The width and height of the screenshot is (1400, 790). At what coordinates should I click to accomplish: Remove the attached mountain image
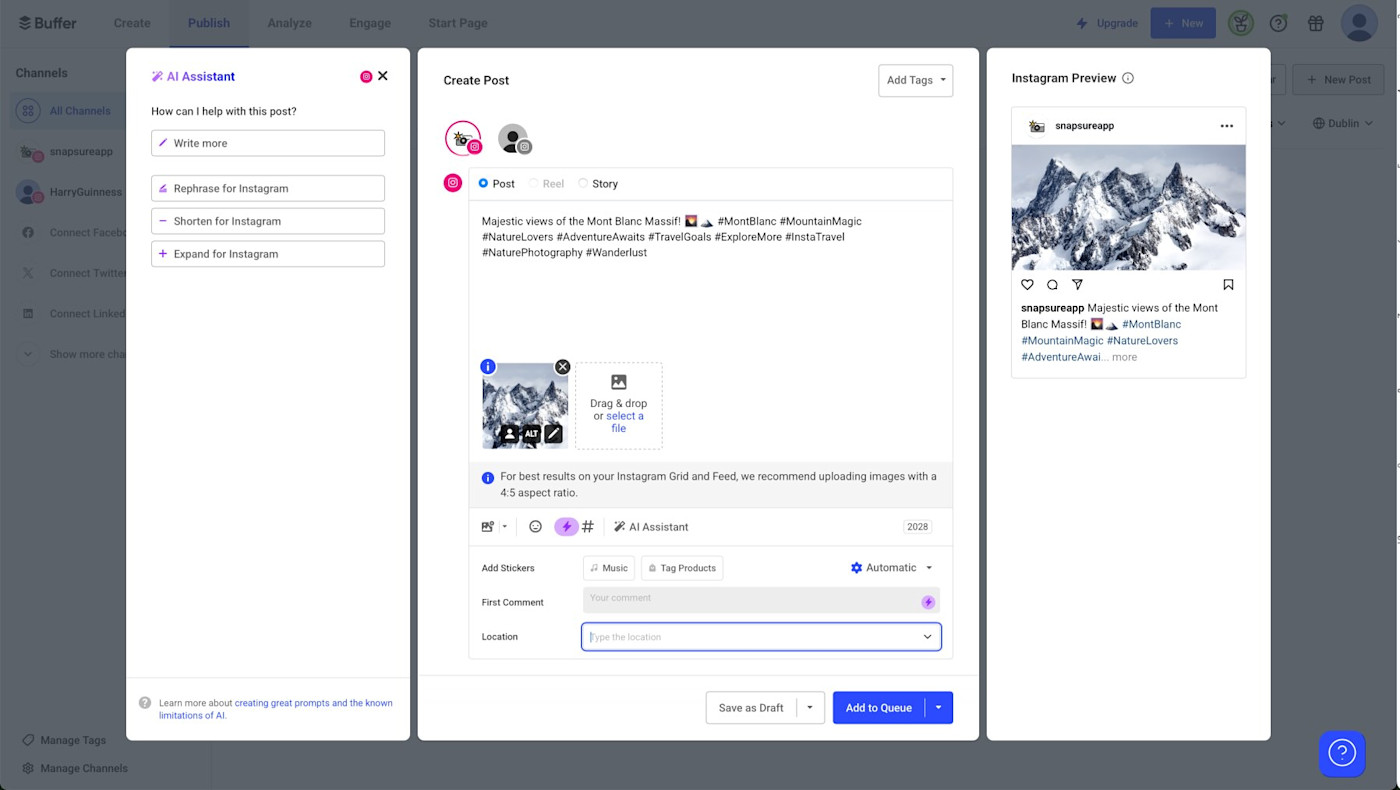coord(562,367)
